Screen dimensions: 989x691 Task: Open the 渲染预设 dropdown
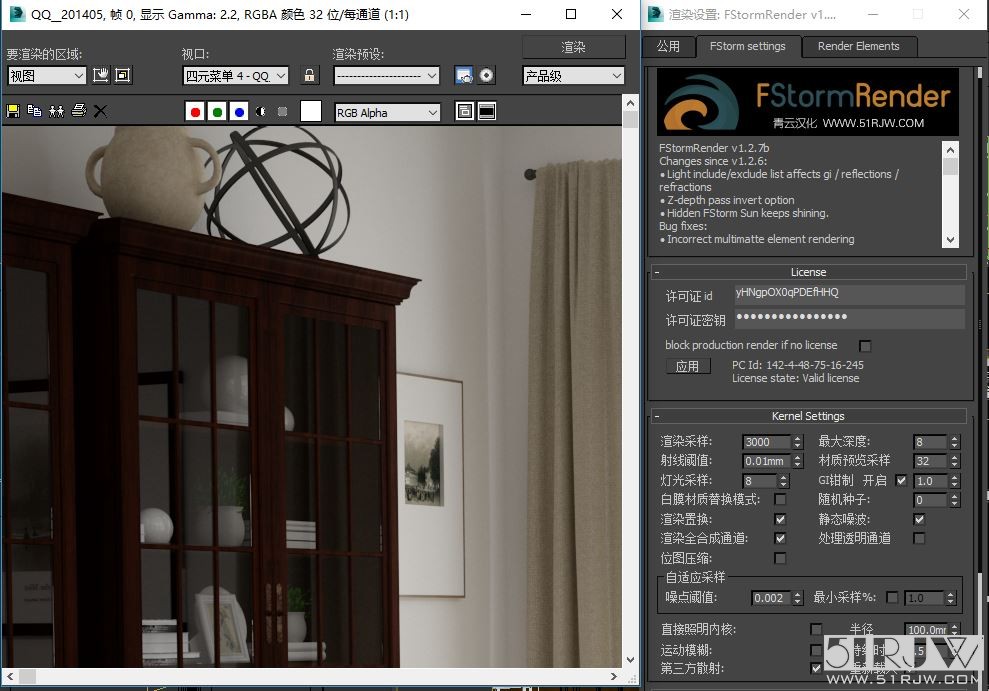pyautogui.click(x=387, y=76)
